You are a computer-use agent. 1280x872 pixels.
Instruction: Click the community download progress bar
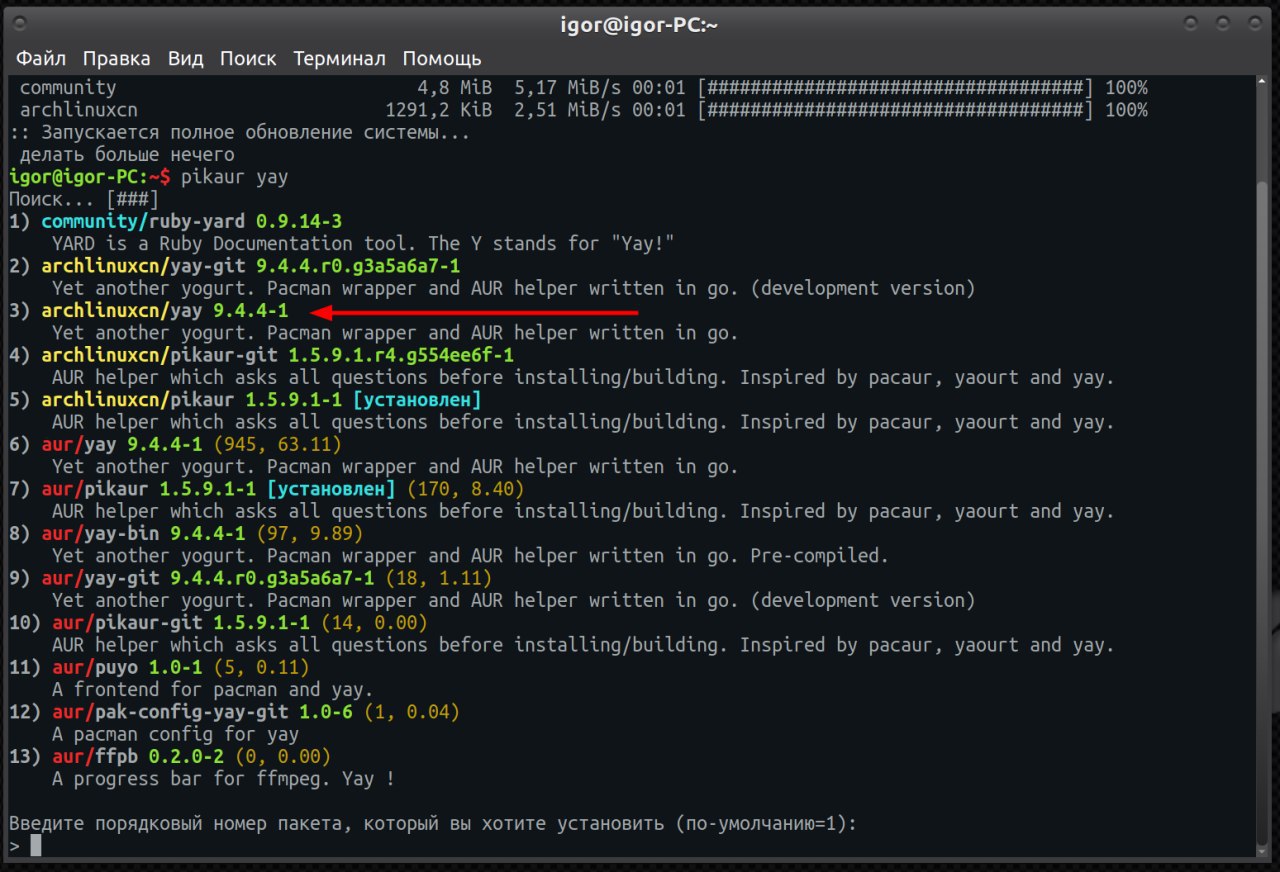coord(896,88)
